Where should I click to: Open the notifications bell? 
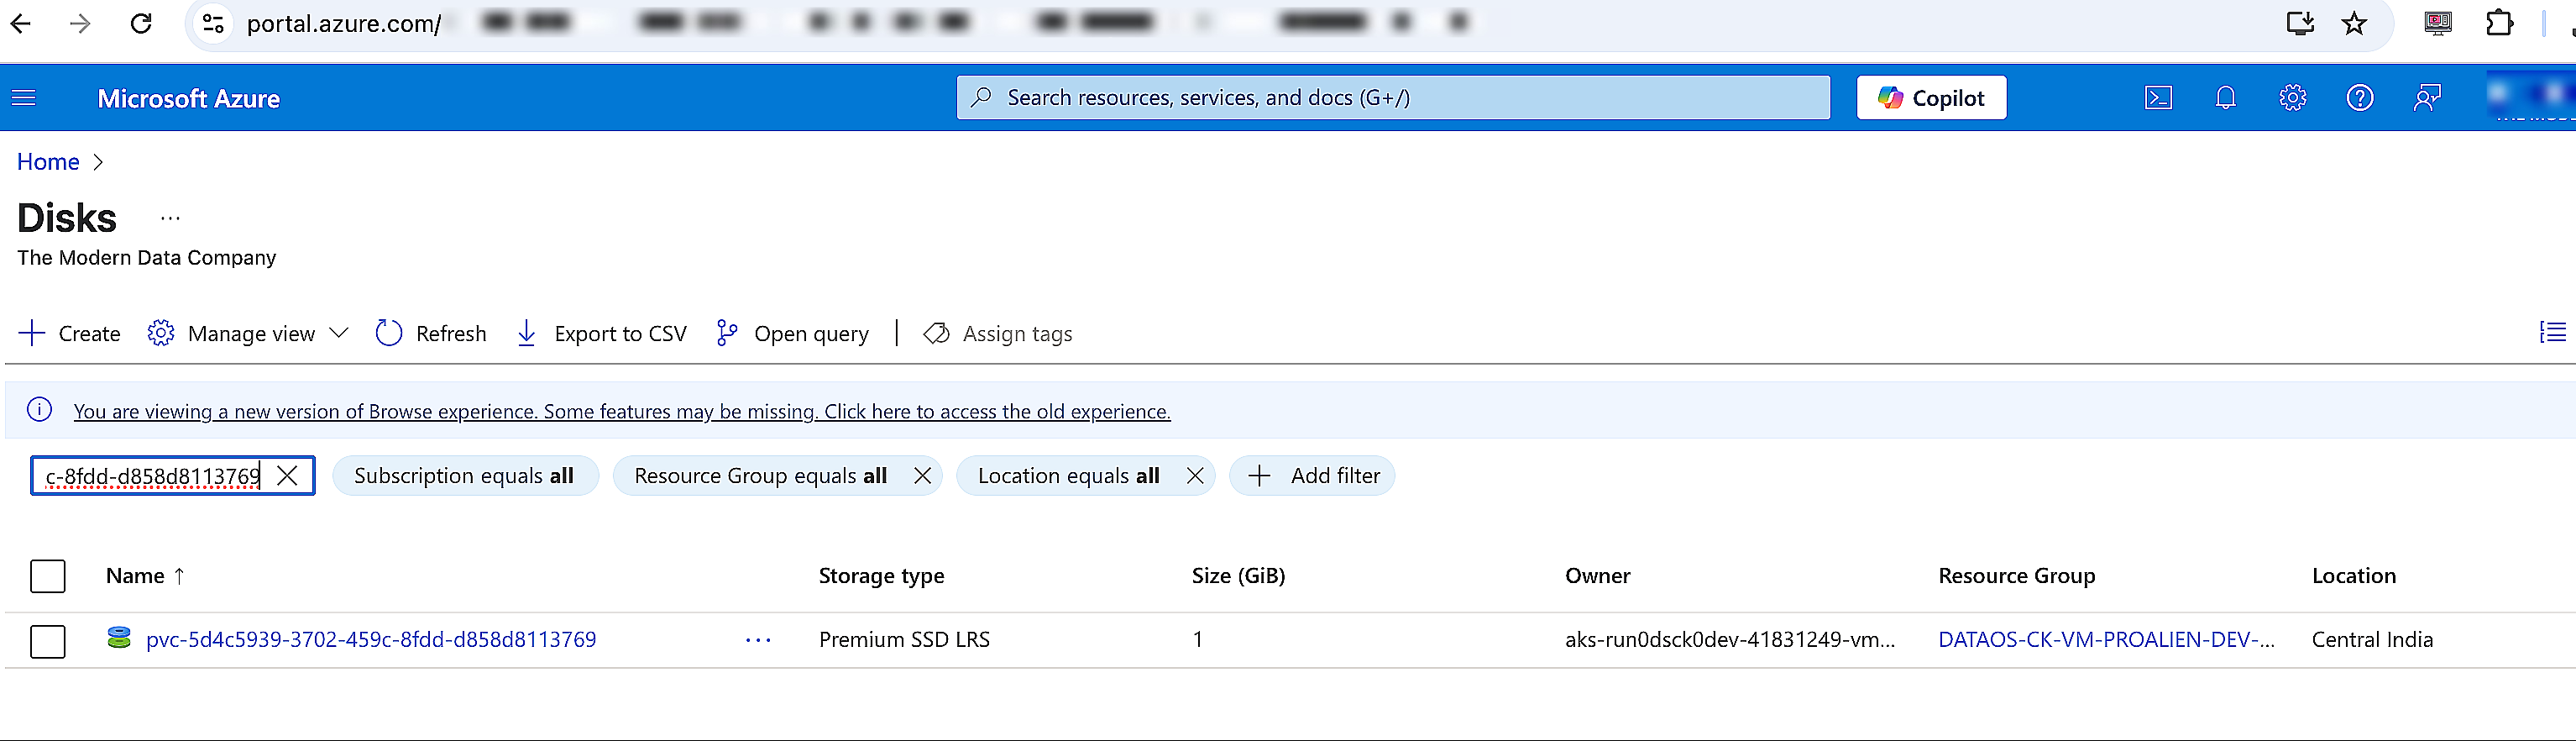pyautogui.click(x=2225, y=98)
